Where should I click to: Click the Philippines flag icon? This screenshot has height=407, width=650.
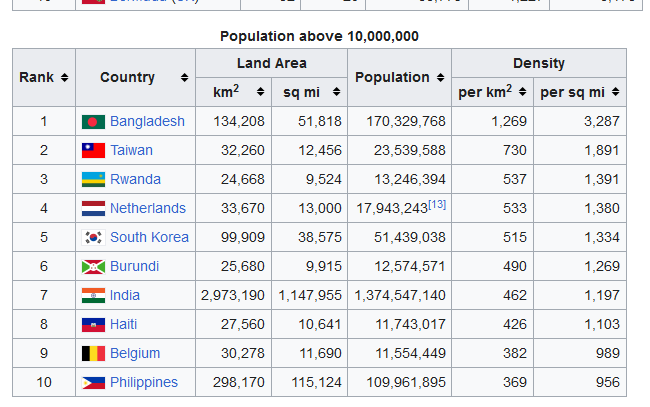[93, 383]
